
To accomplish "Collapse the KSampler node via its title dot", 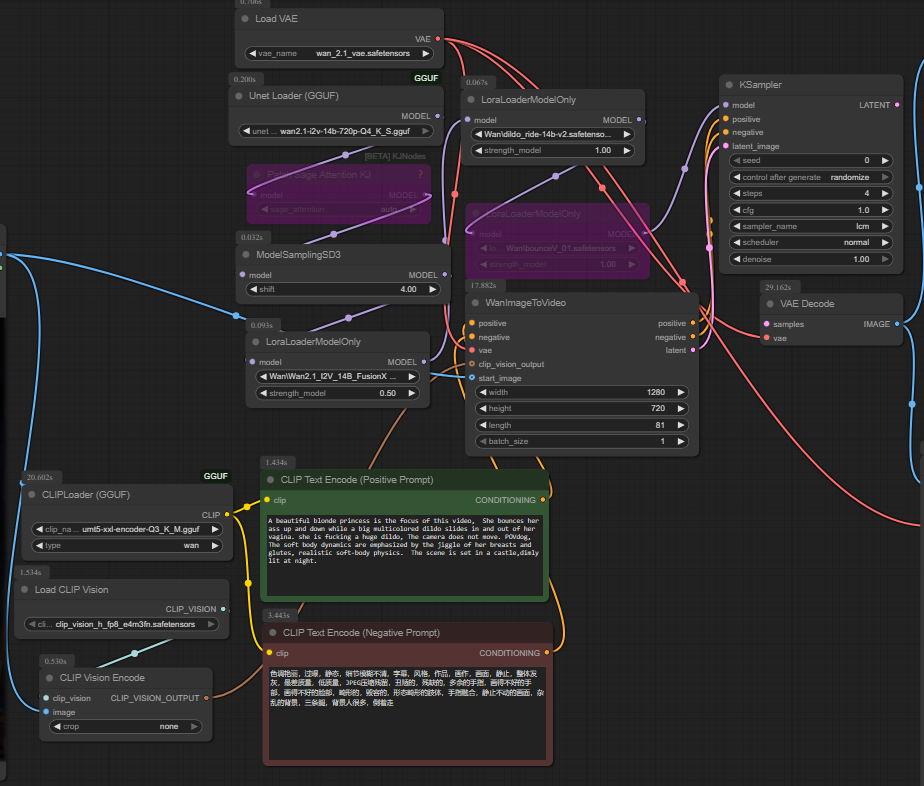I will click(x=727, y=85).
